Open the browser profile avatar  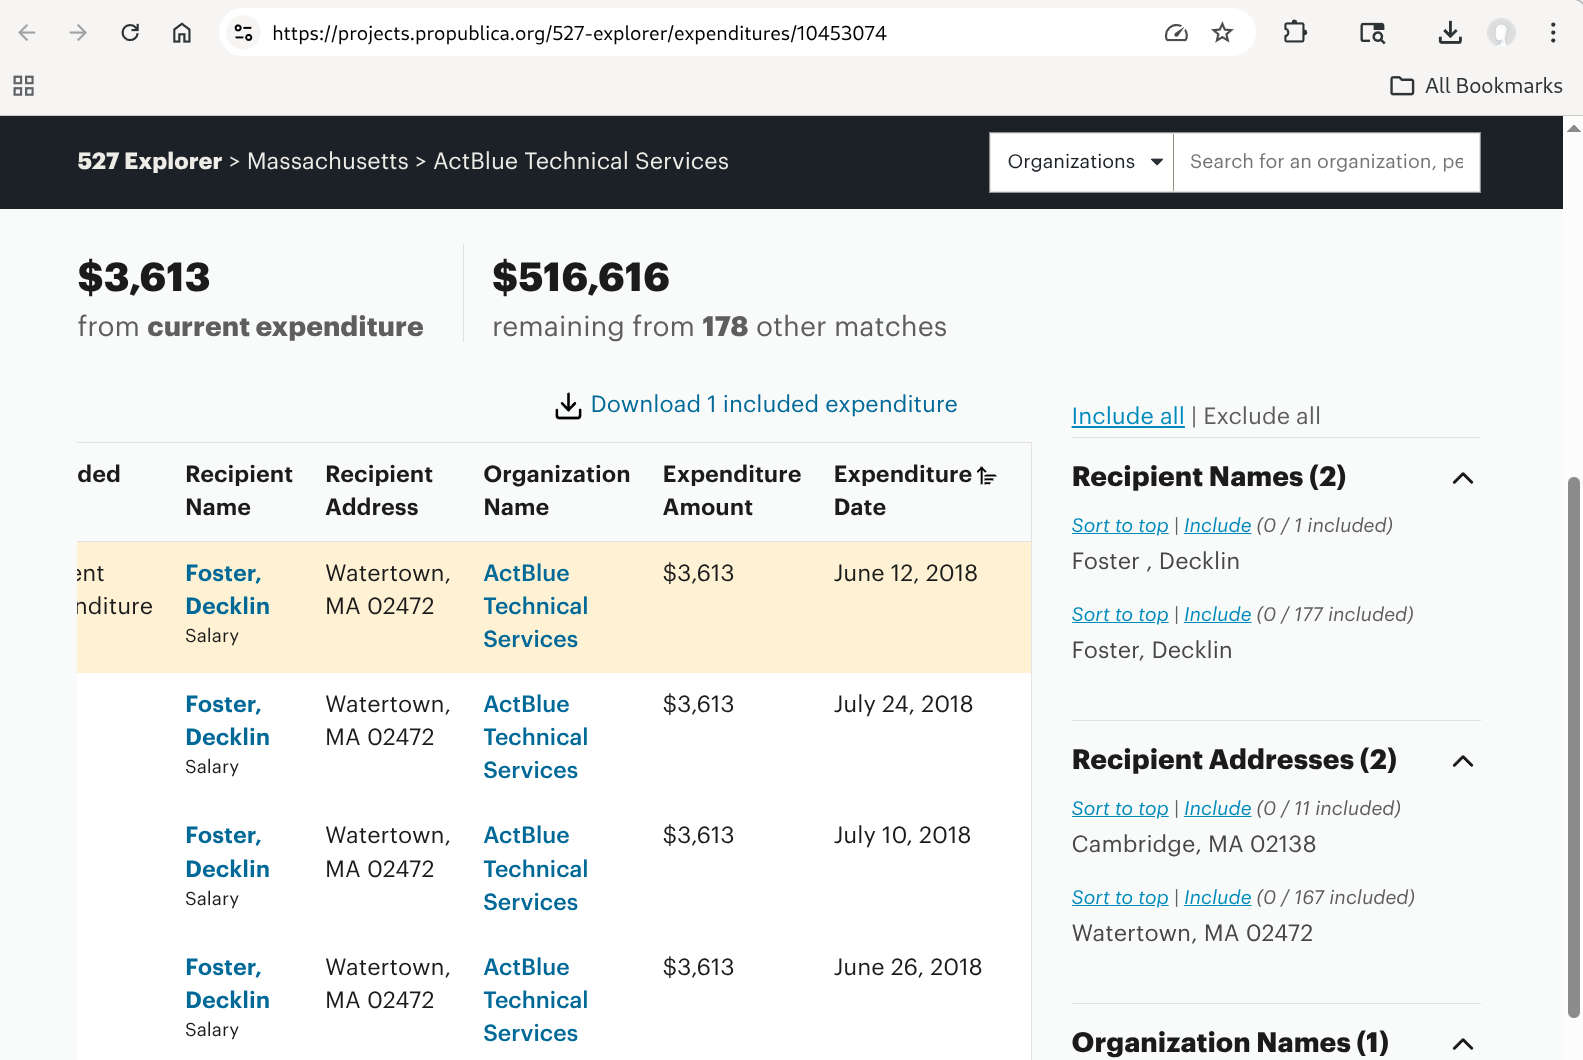(x=1501, y=33)
